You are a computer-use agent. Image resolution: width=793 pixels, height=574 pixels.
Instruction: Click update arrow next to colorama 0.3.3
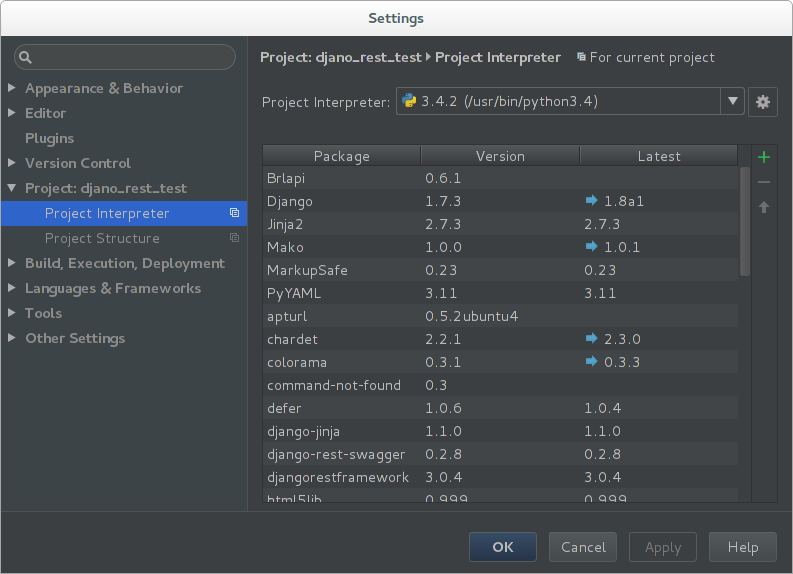[591, 361]
